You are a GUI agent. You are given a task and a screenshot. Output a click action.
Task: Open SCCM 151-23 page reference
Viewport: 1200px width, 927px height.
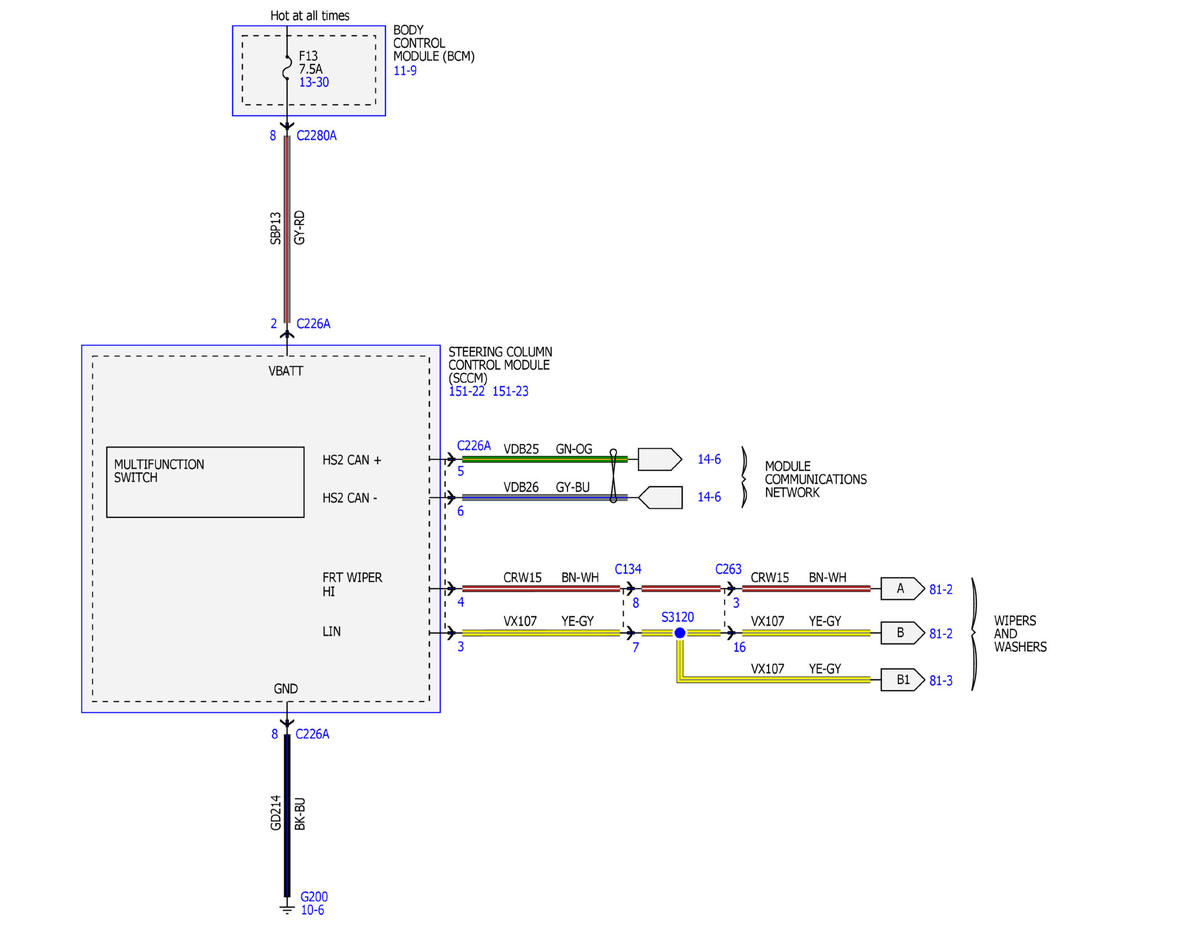pyautogui.click(x=510, y=391)
